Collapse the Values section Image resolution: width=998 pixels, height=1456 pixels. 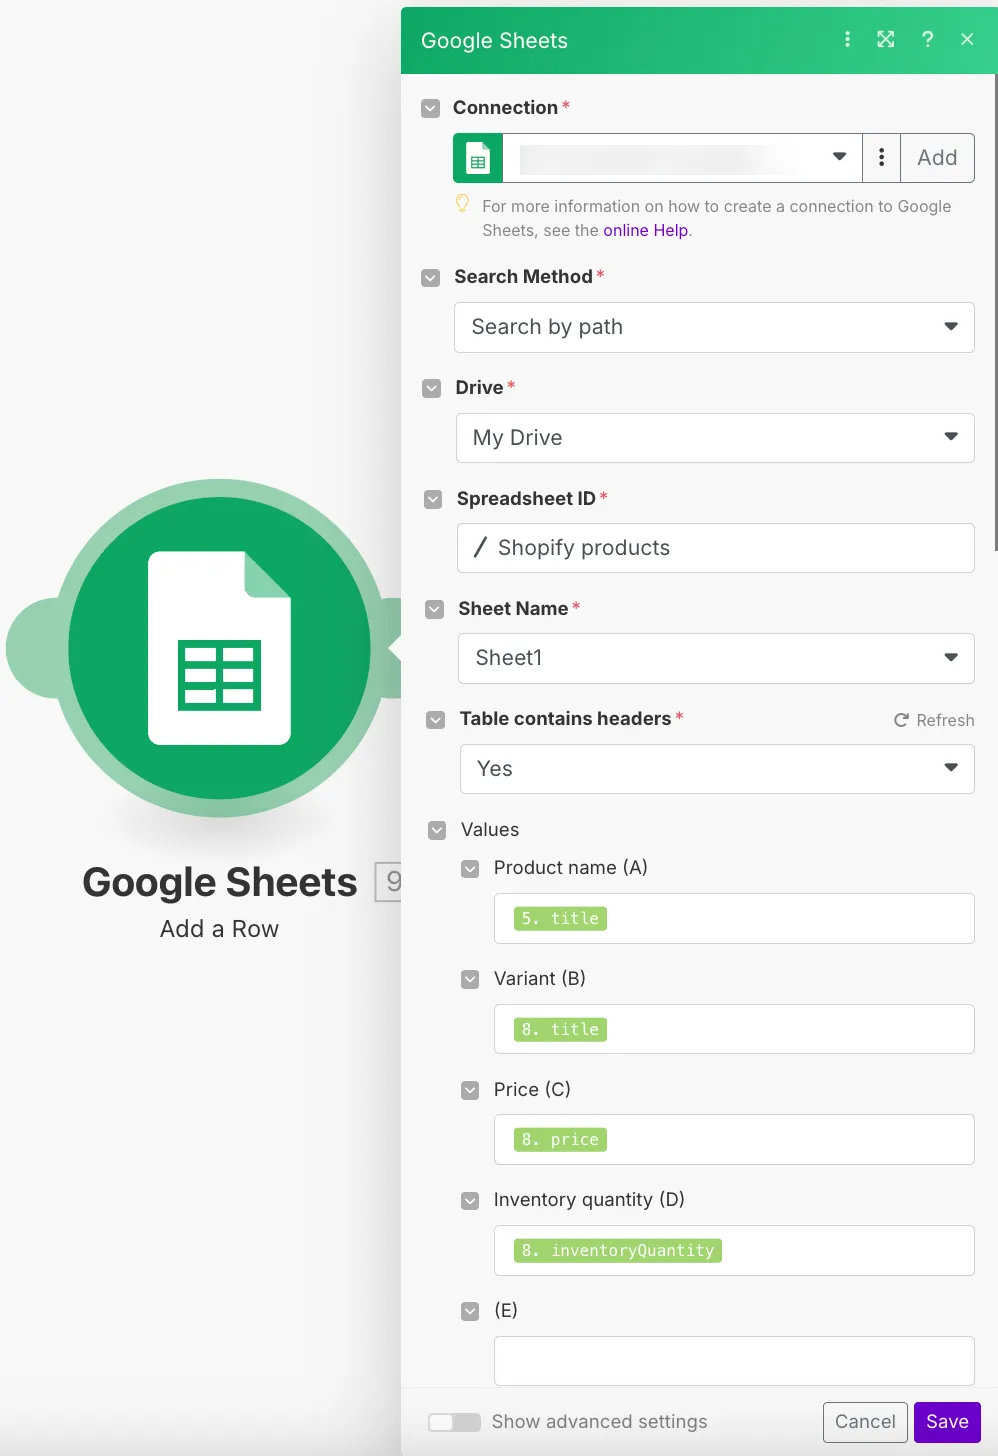point(437,830)
